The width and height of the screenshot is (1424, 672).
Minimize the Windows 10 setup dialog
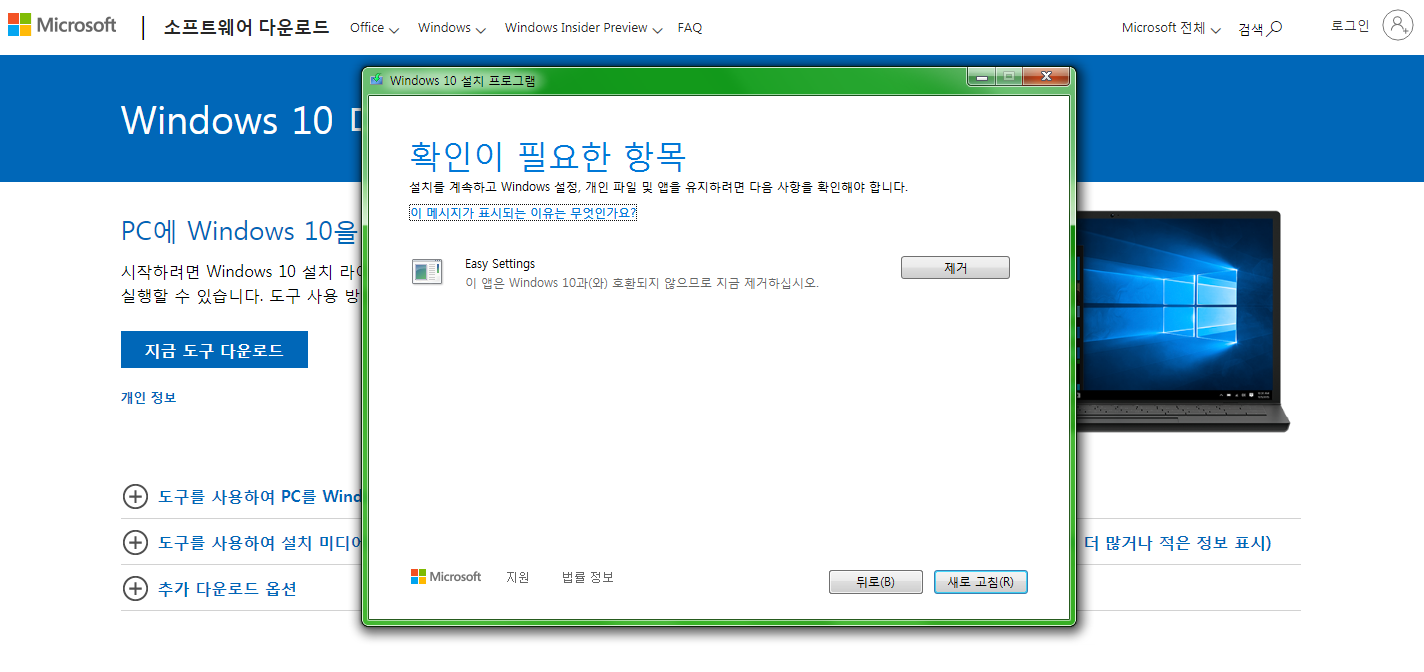point(981,77)
